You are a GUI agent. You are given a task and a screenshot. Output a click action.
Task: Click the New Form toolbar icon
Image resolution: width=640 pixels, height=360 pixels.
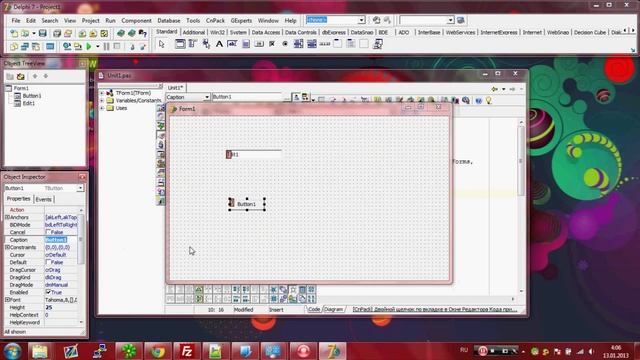tap(50, 47)
